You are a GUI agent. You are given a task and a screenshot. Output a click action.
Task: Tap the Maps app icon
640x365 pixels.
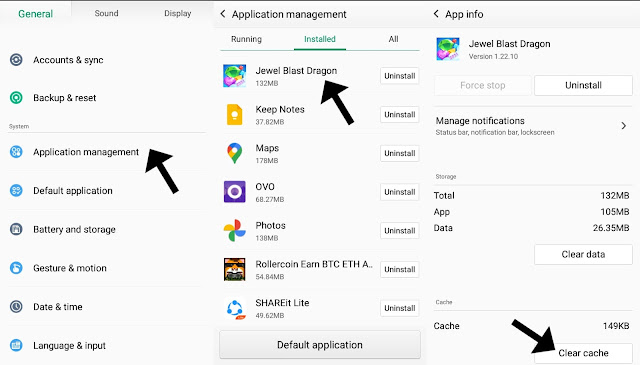(235, 153)
